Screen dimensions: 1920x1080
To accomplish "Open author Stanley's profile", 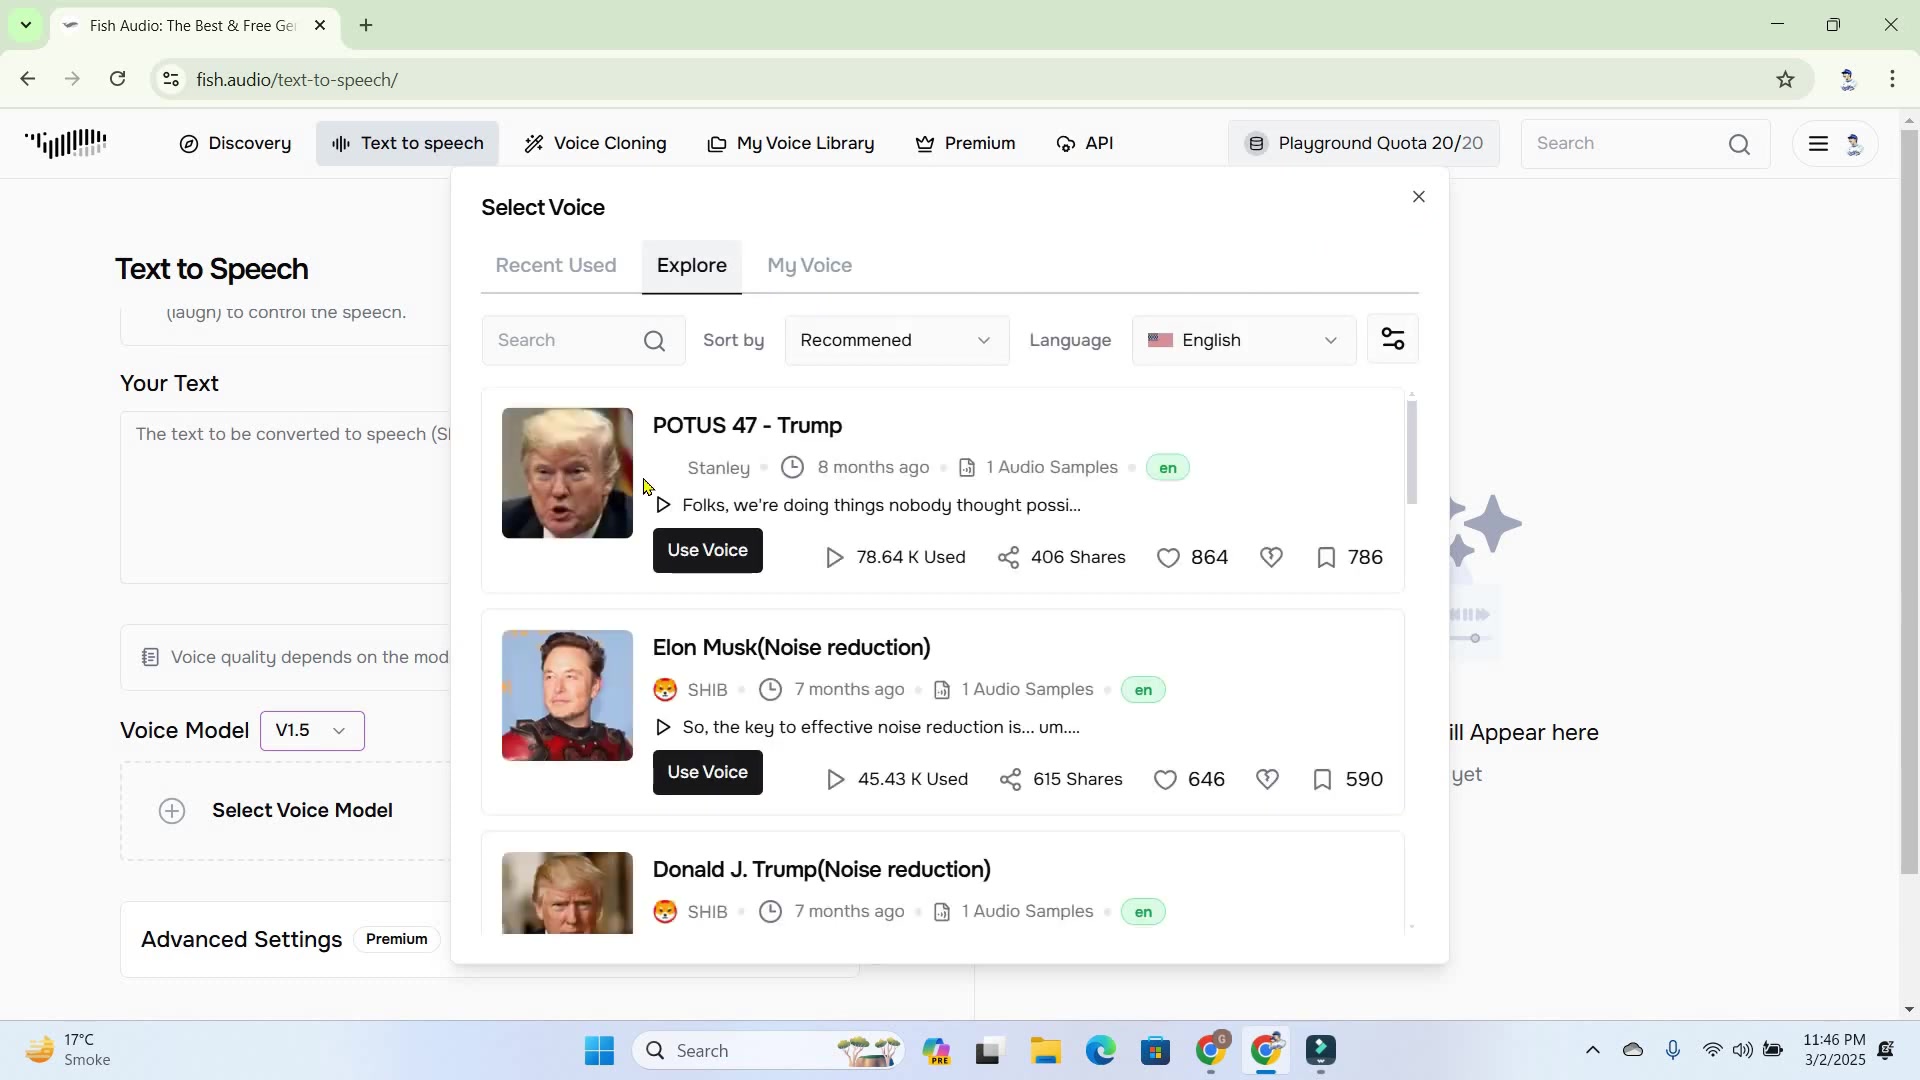I will [718, 468].
